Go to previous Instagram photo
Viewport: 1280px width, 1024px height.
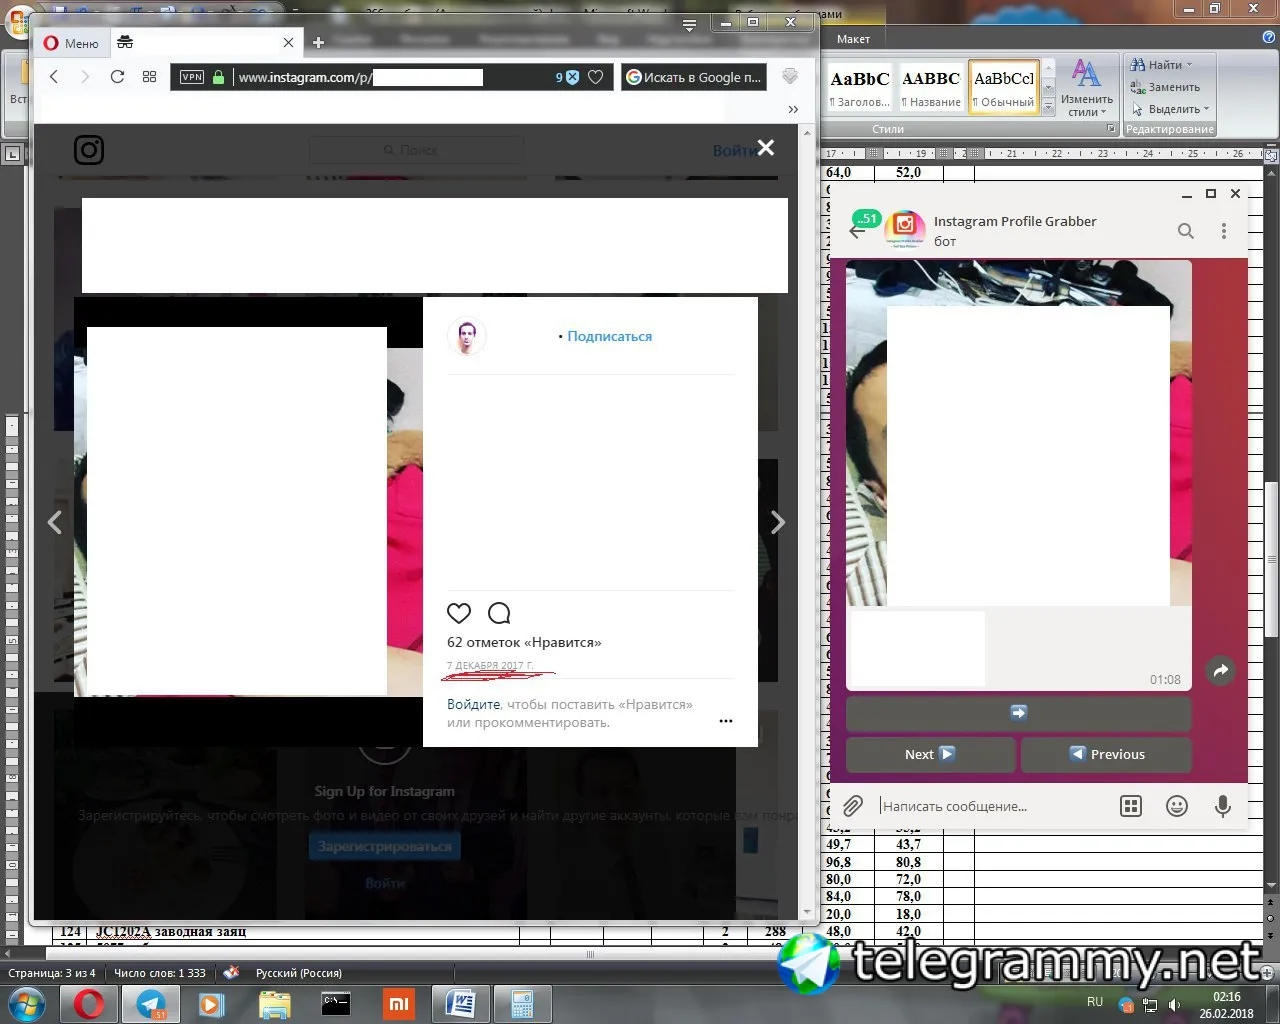click(55, 522)
